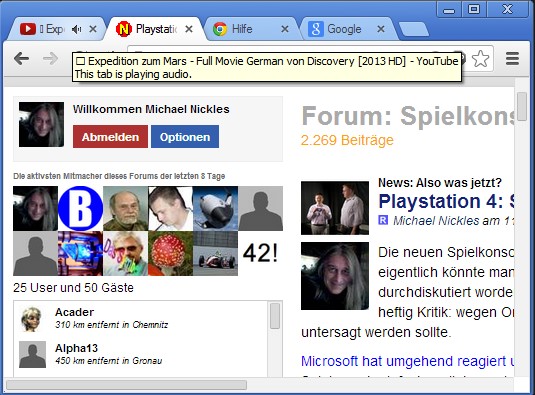
Task: Open the Chrome hamburger menu
Action: coord(512,59)
